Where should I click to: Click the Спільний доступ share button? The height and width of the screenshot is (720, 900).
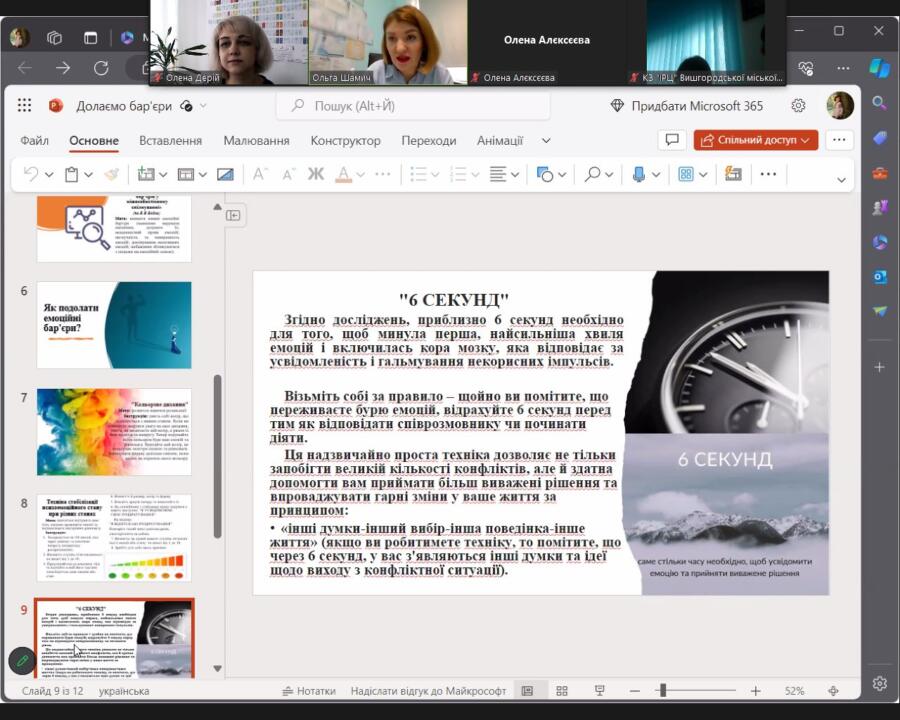point(755,140)
